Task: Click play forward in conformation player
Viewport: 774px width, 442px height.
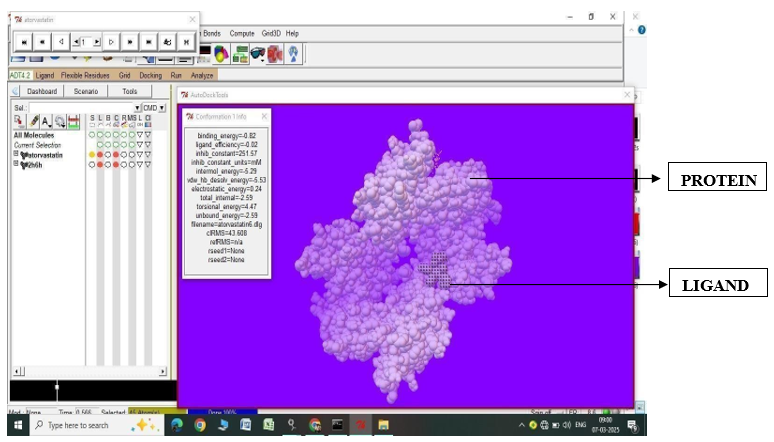Action: (112, 42)
